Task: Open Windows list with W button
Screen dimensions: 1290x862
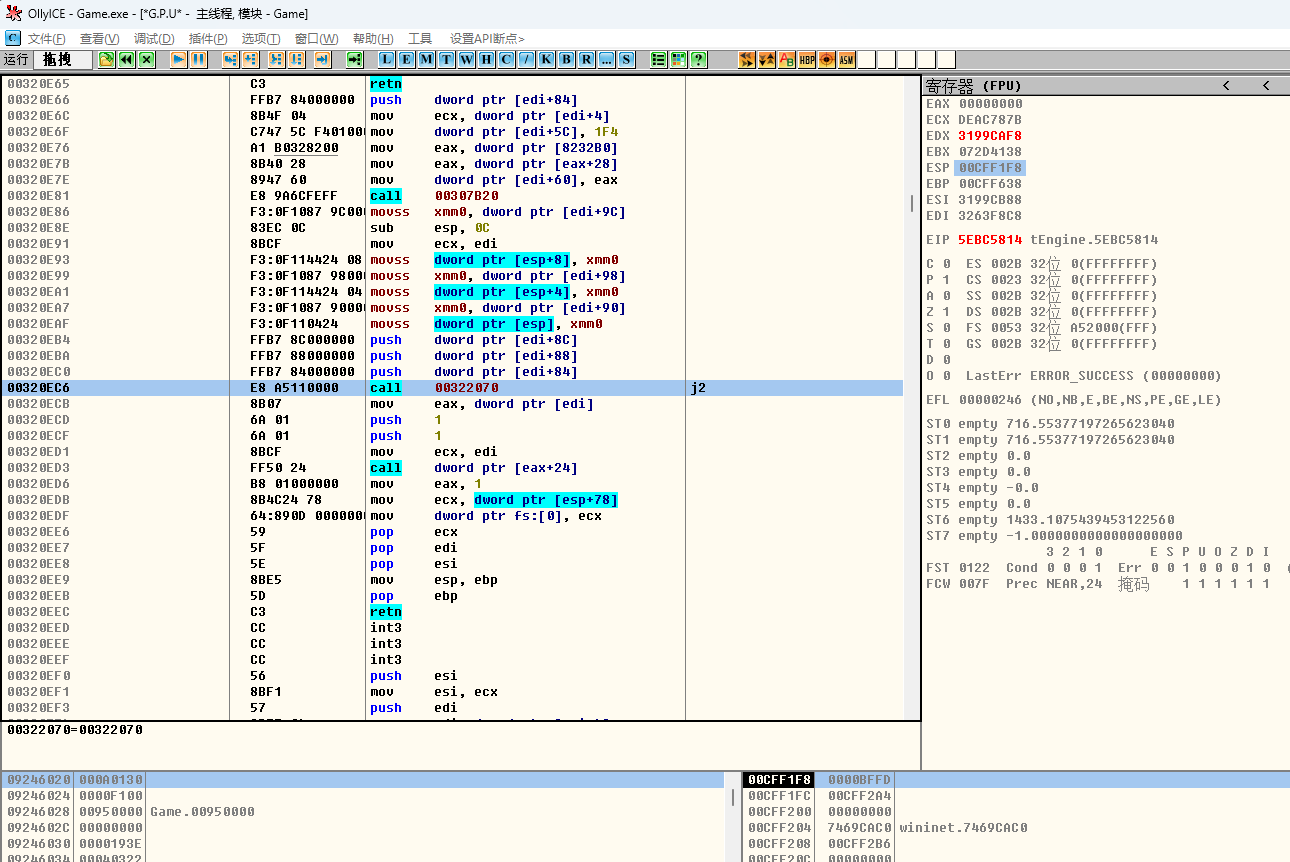Action: click(466, 59)
